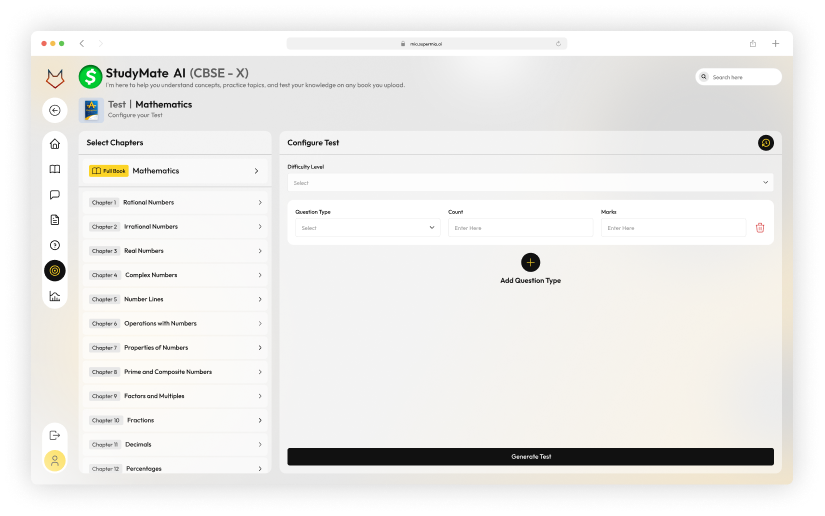Click the open book library icon

pos(55,169)
